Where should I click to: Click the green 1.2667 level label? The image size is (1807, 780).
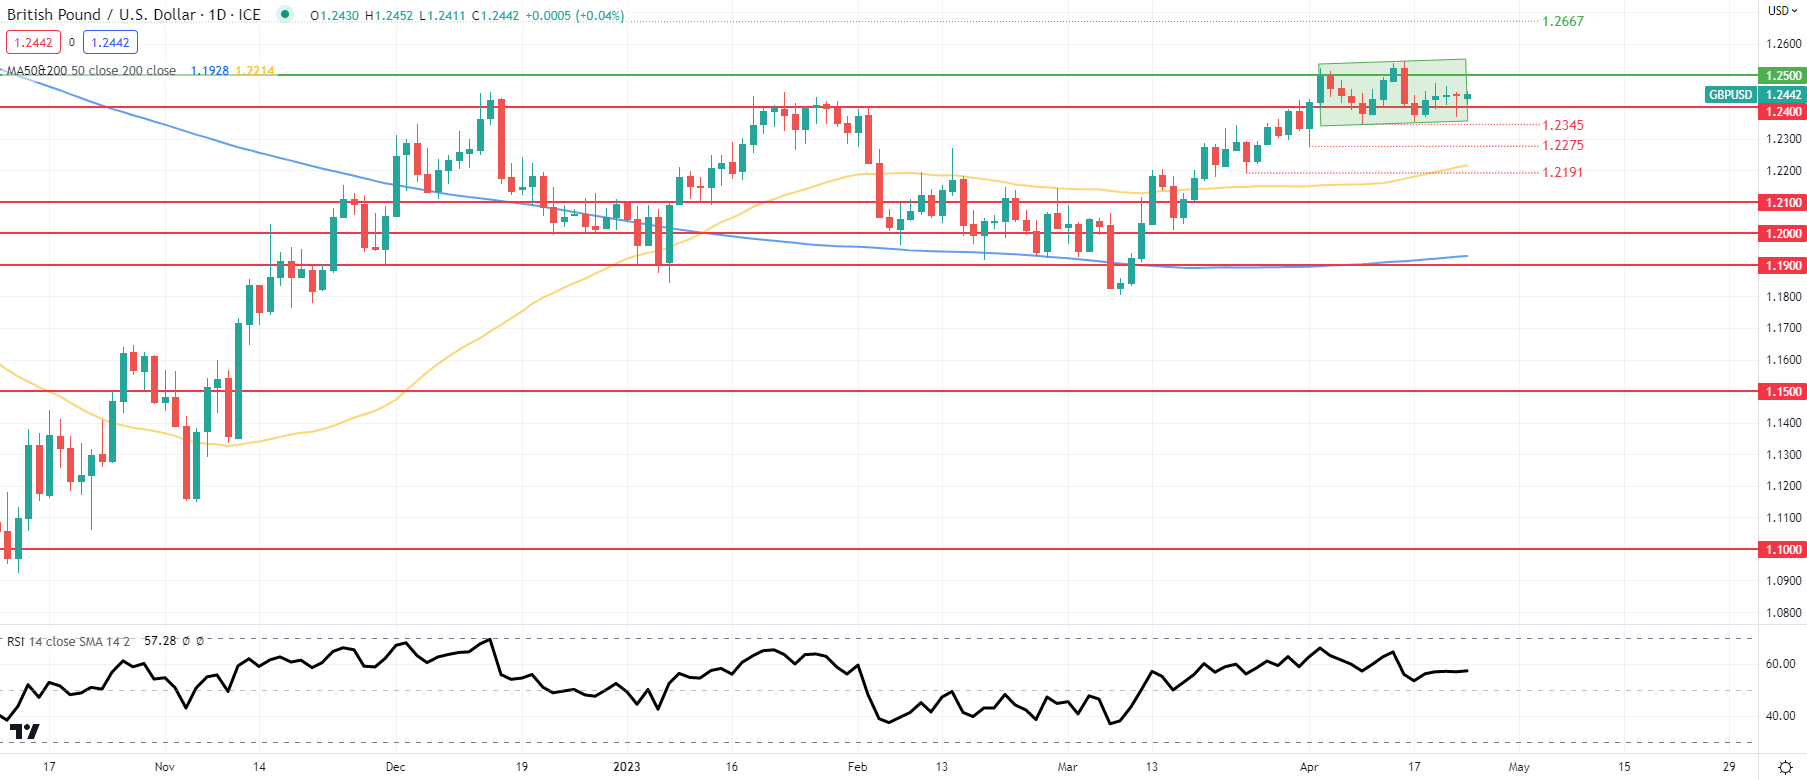[x=1563, y=21]
